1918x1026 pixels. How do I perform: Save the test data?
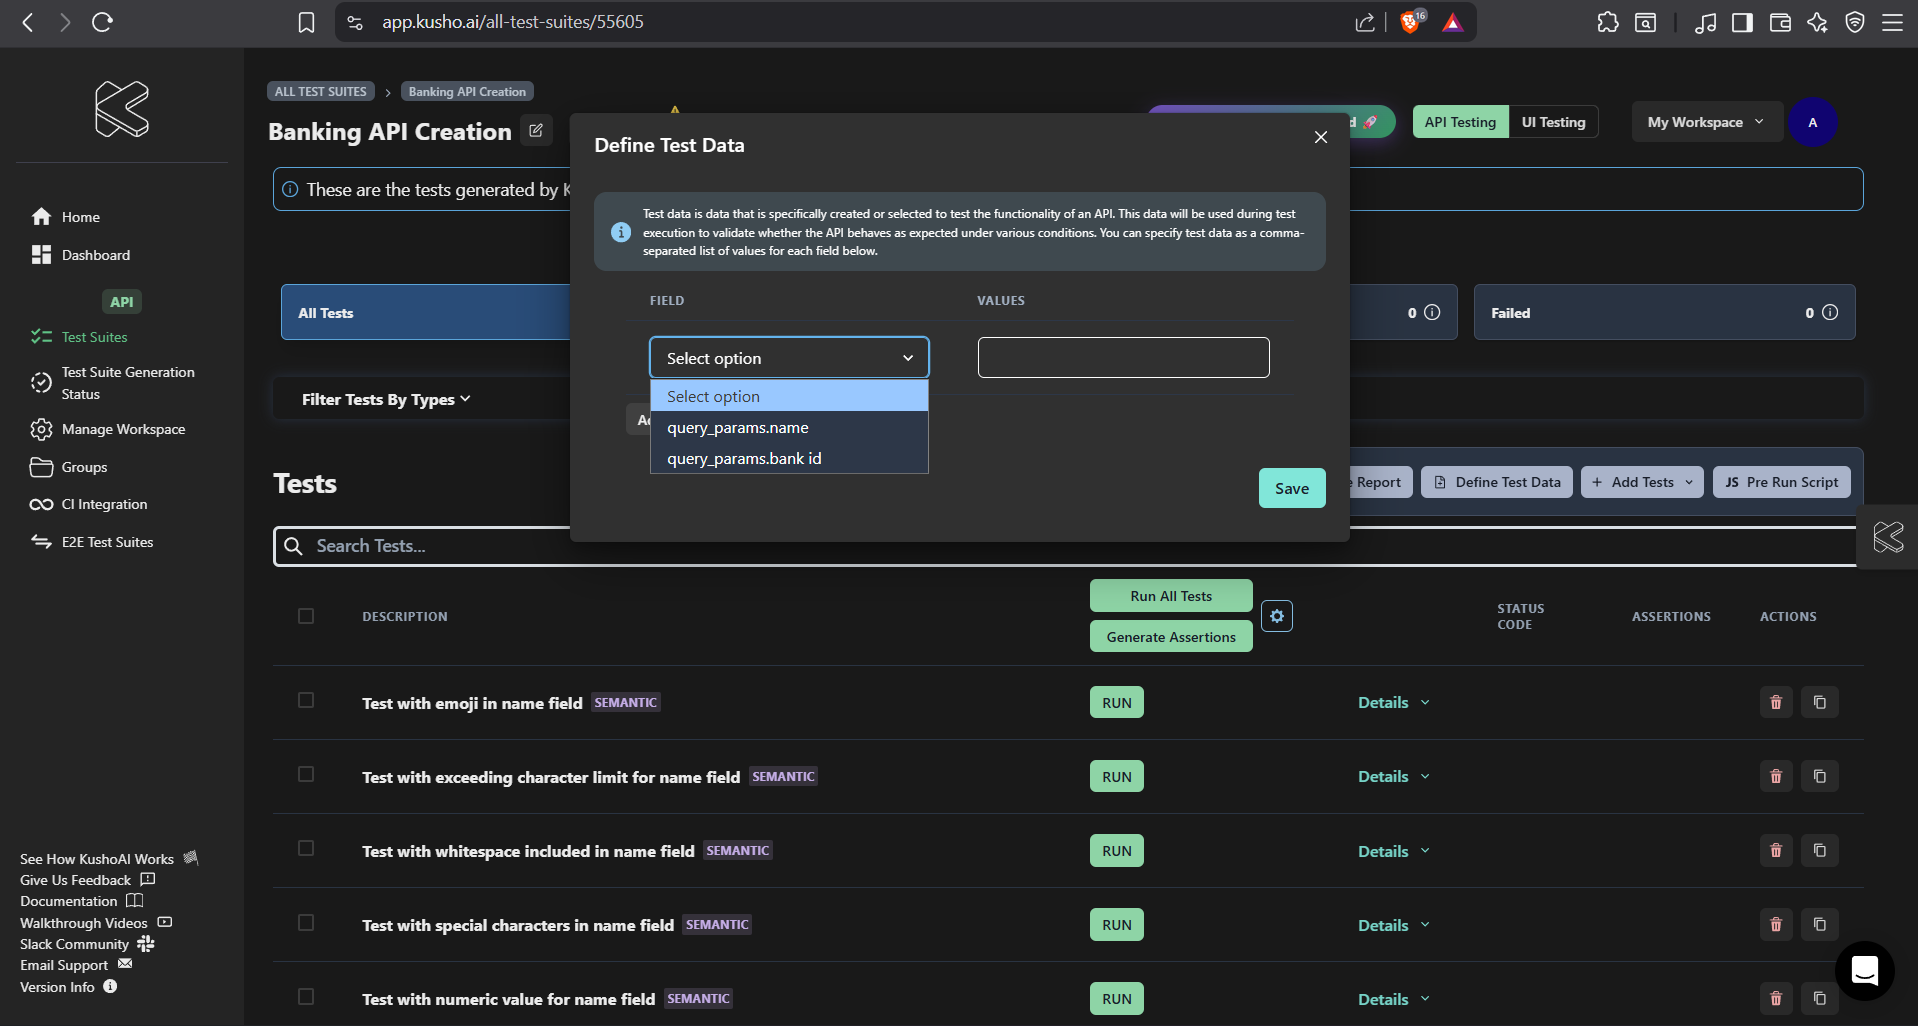[1292, 488]
